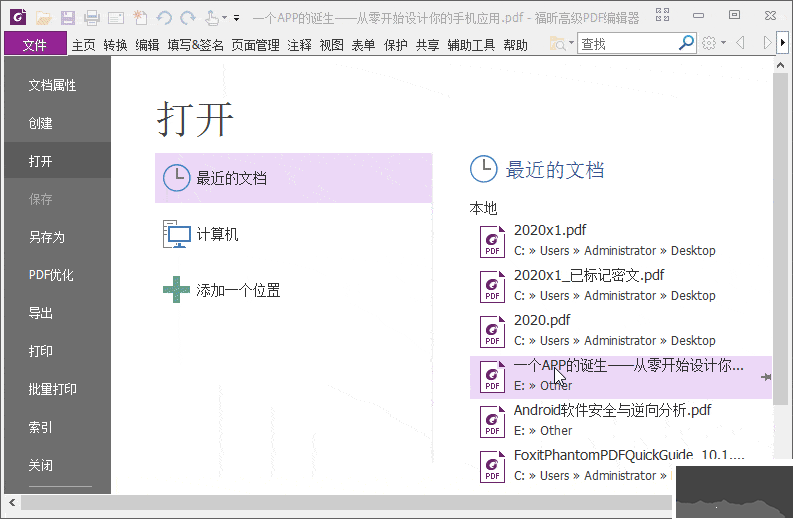The width and height of the screenshot is (793, 519).
Task: Switch to the 保护 tab
Action: [x=395, y=45]
